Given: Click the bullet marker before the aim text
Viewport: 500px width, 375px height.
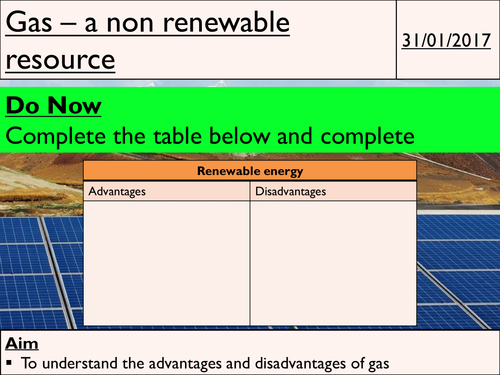Looking at the screenshot, I should click(x=9, y=363).
